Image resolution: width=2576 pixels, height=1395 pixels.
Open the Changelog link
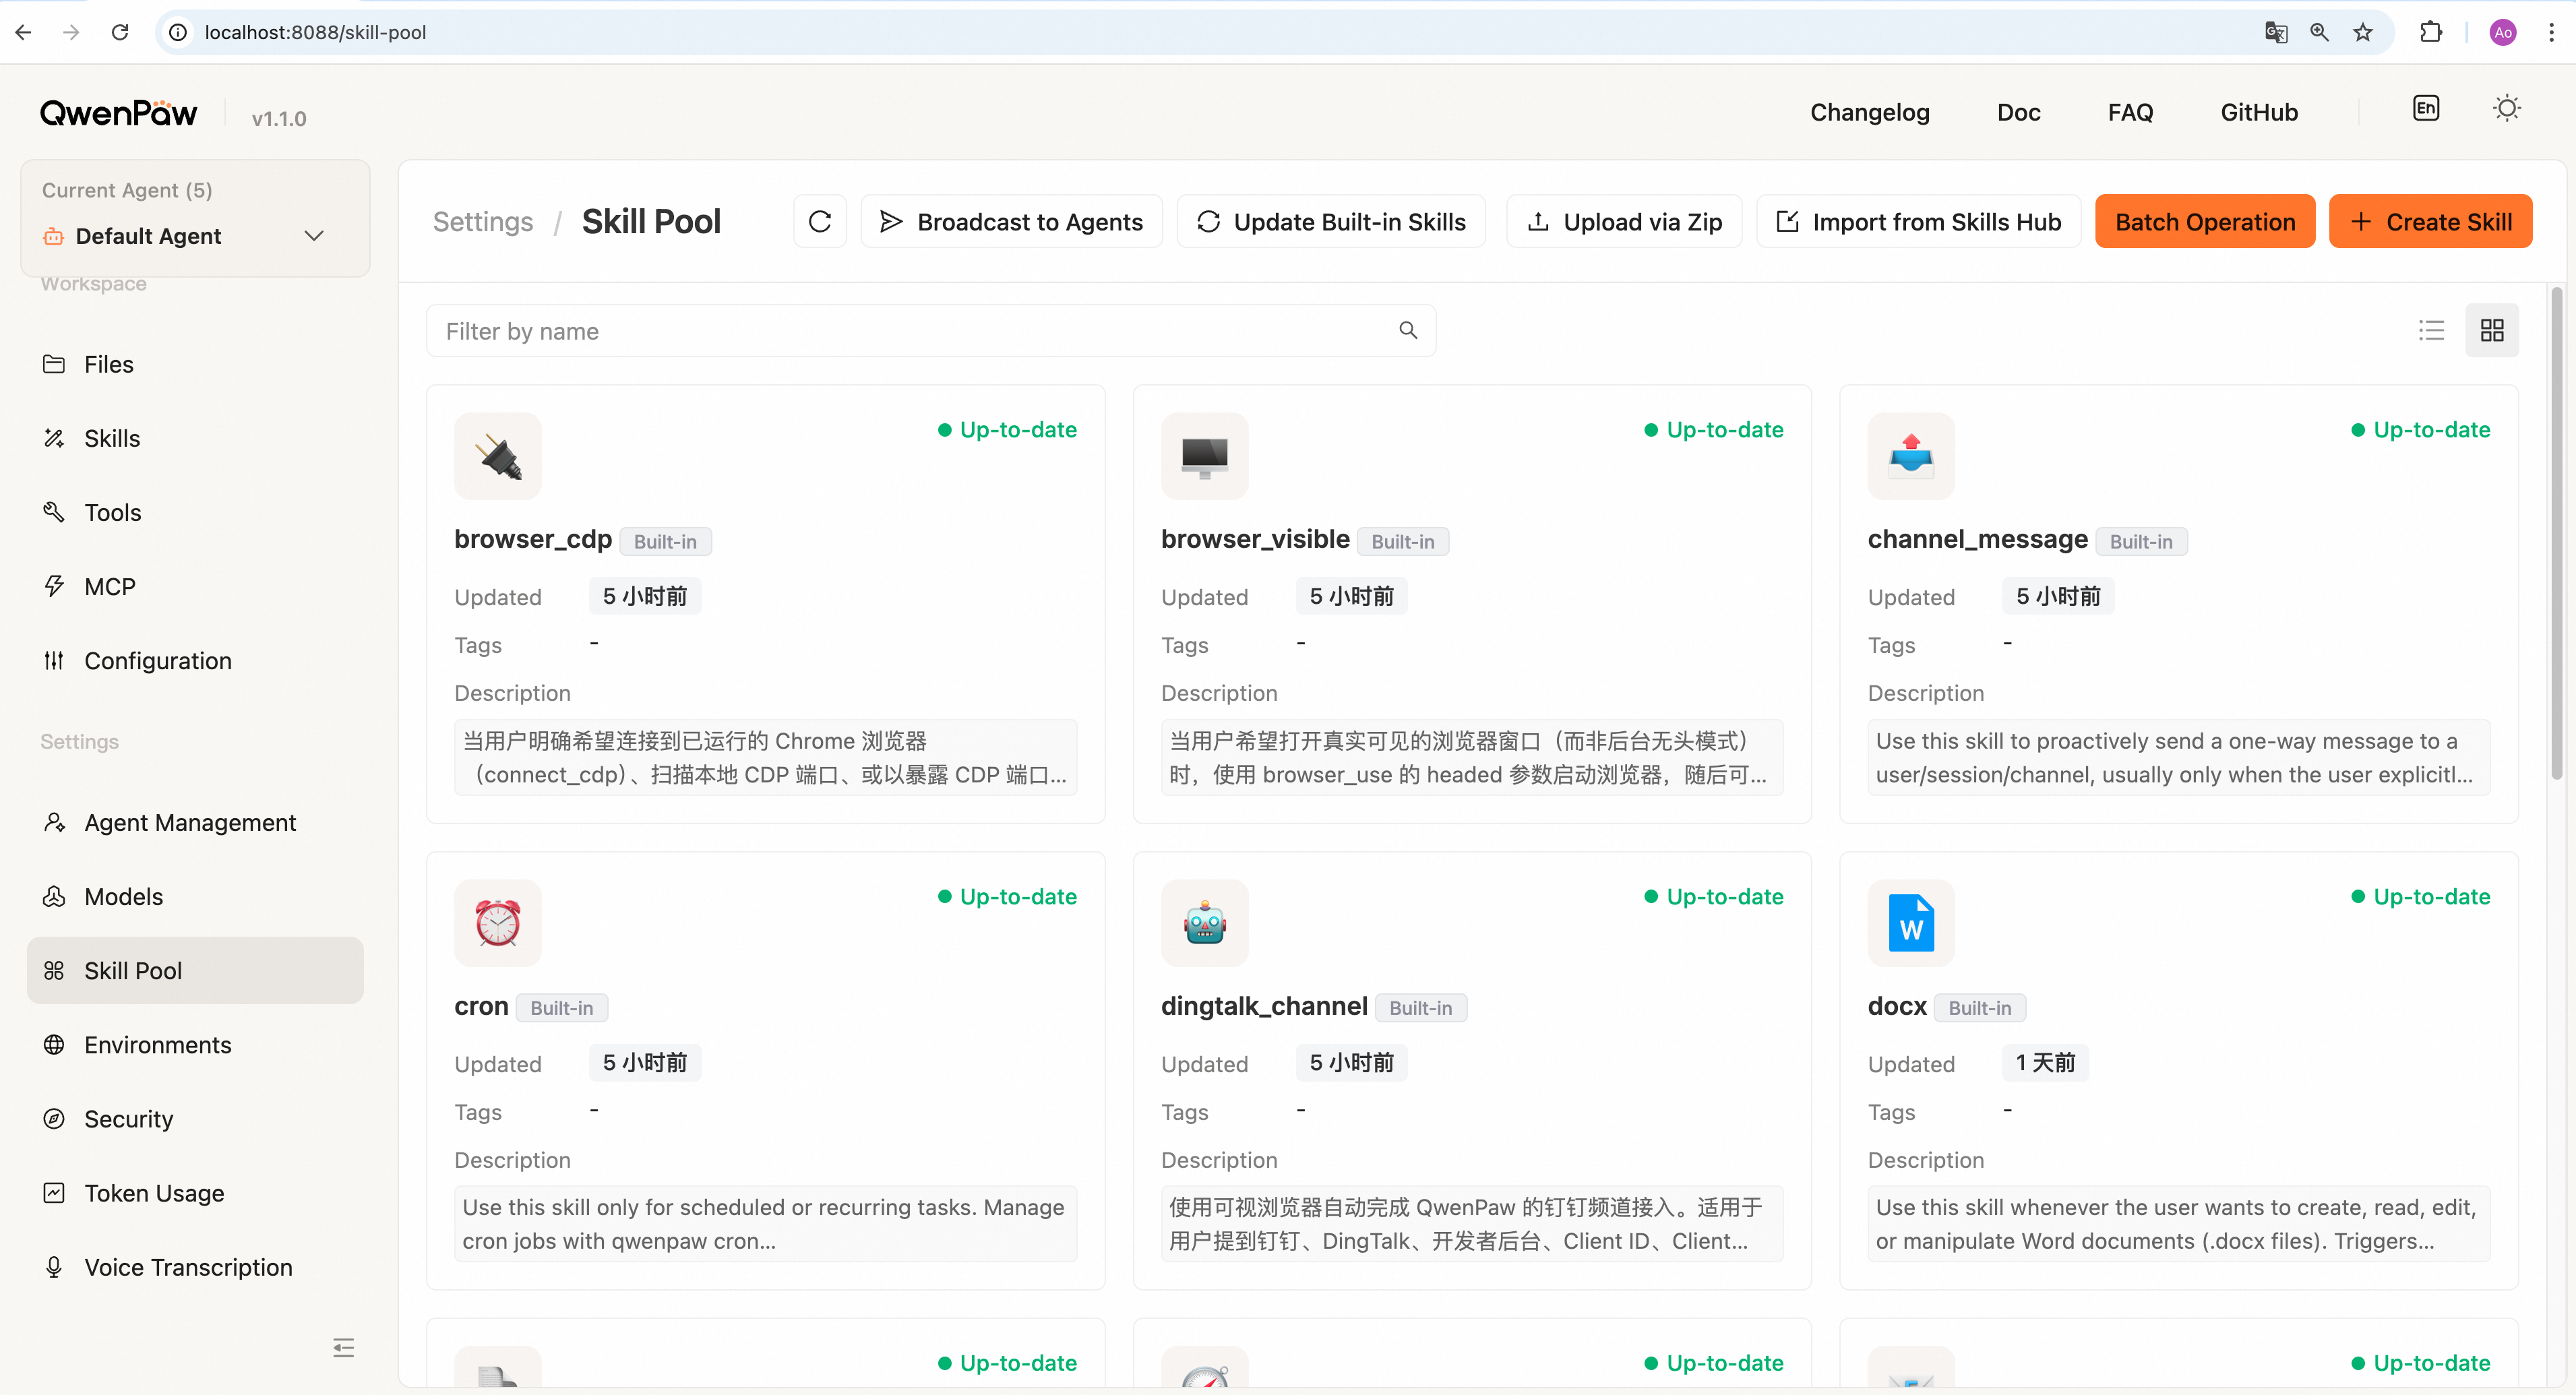[x=1869, y=112]
